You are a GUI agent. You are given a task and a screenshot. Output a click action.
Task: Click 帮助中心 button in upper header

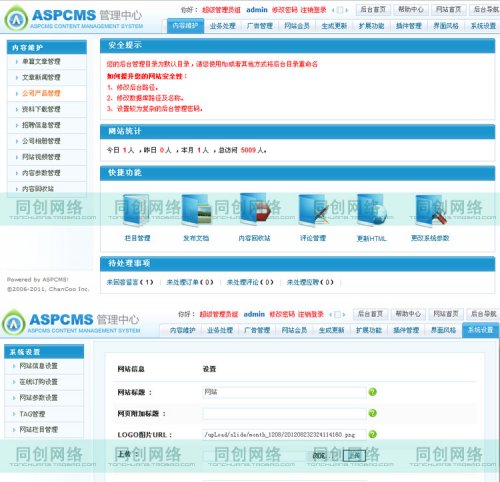coord(411,10)
